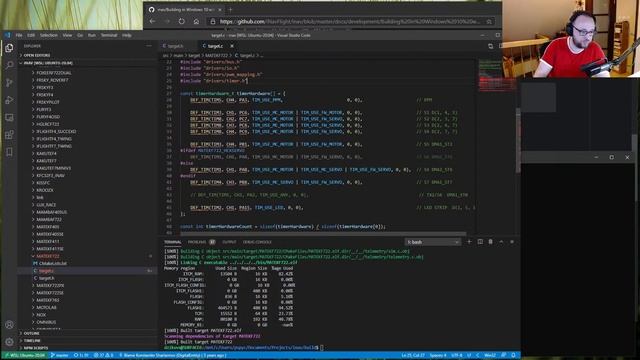Maximize terminal panel with up chevron
The image size is (640, 360).
(501, 242)
